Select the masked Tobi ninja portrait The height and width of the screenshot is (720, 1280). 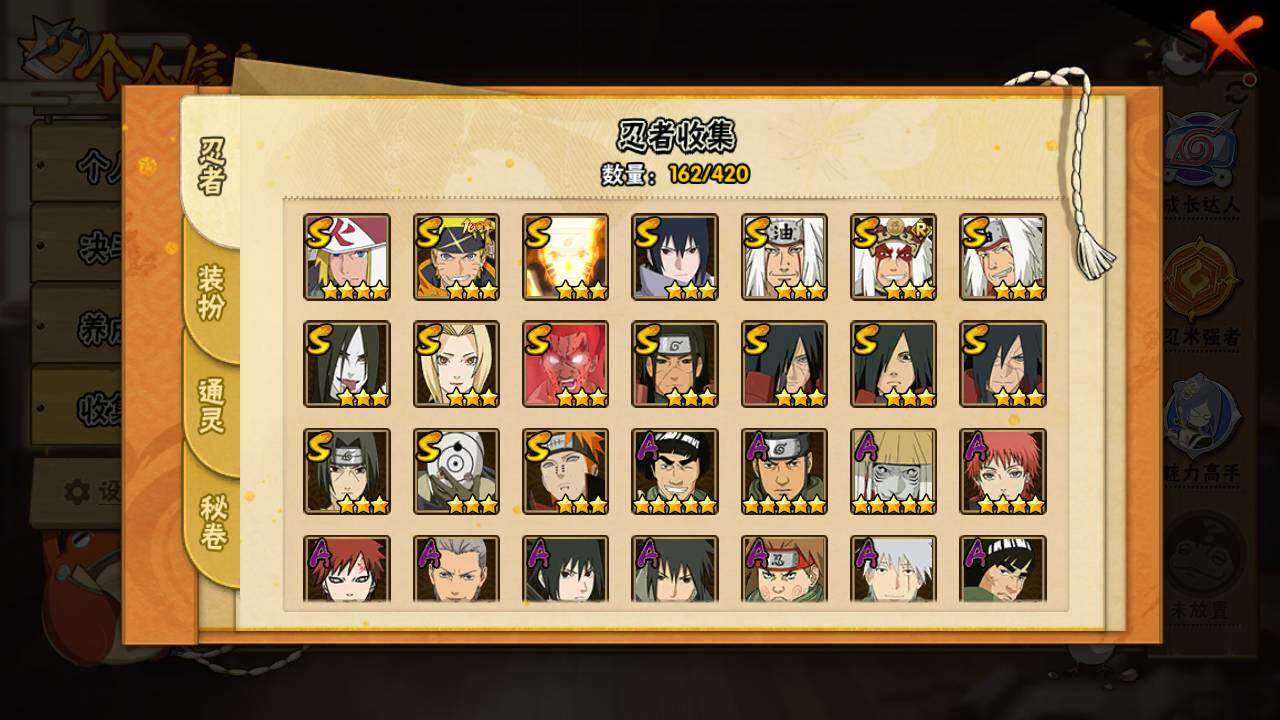(x=456, y=472)
